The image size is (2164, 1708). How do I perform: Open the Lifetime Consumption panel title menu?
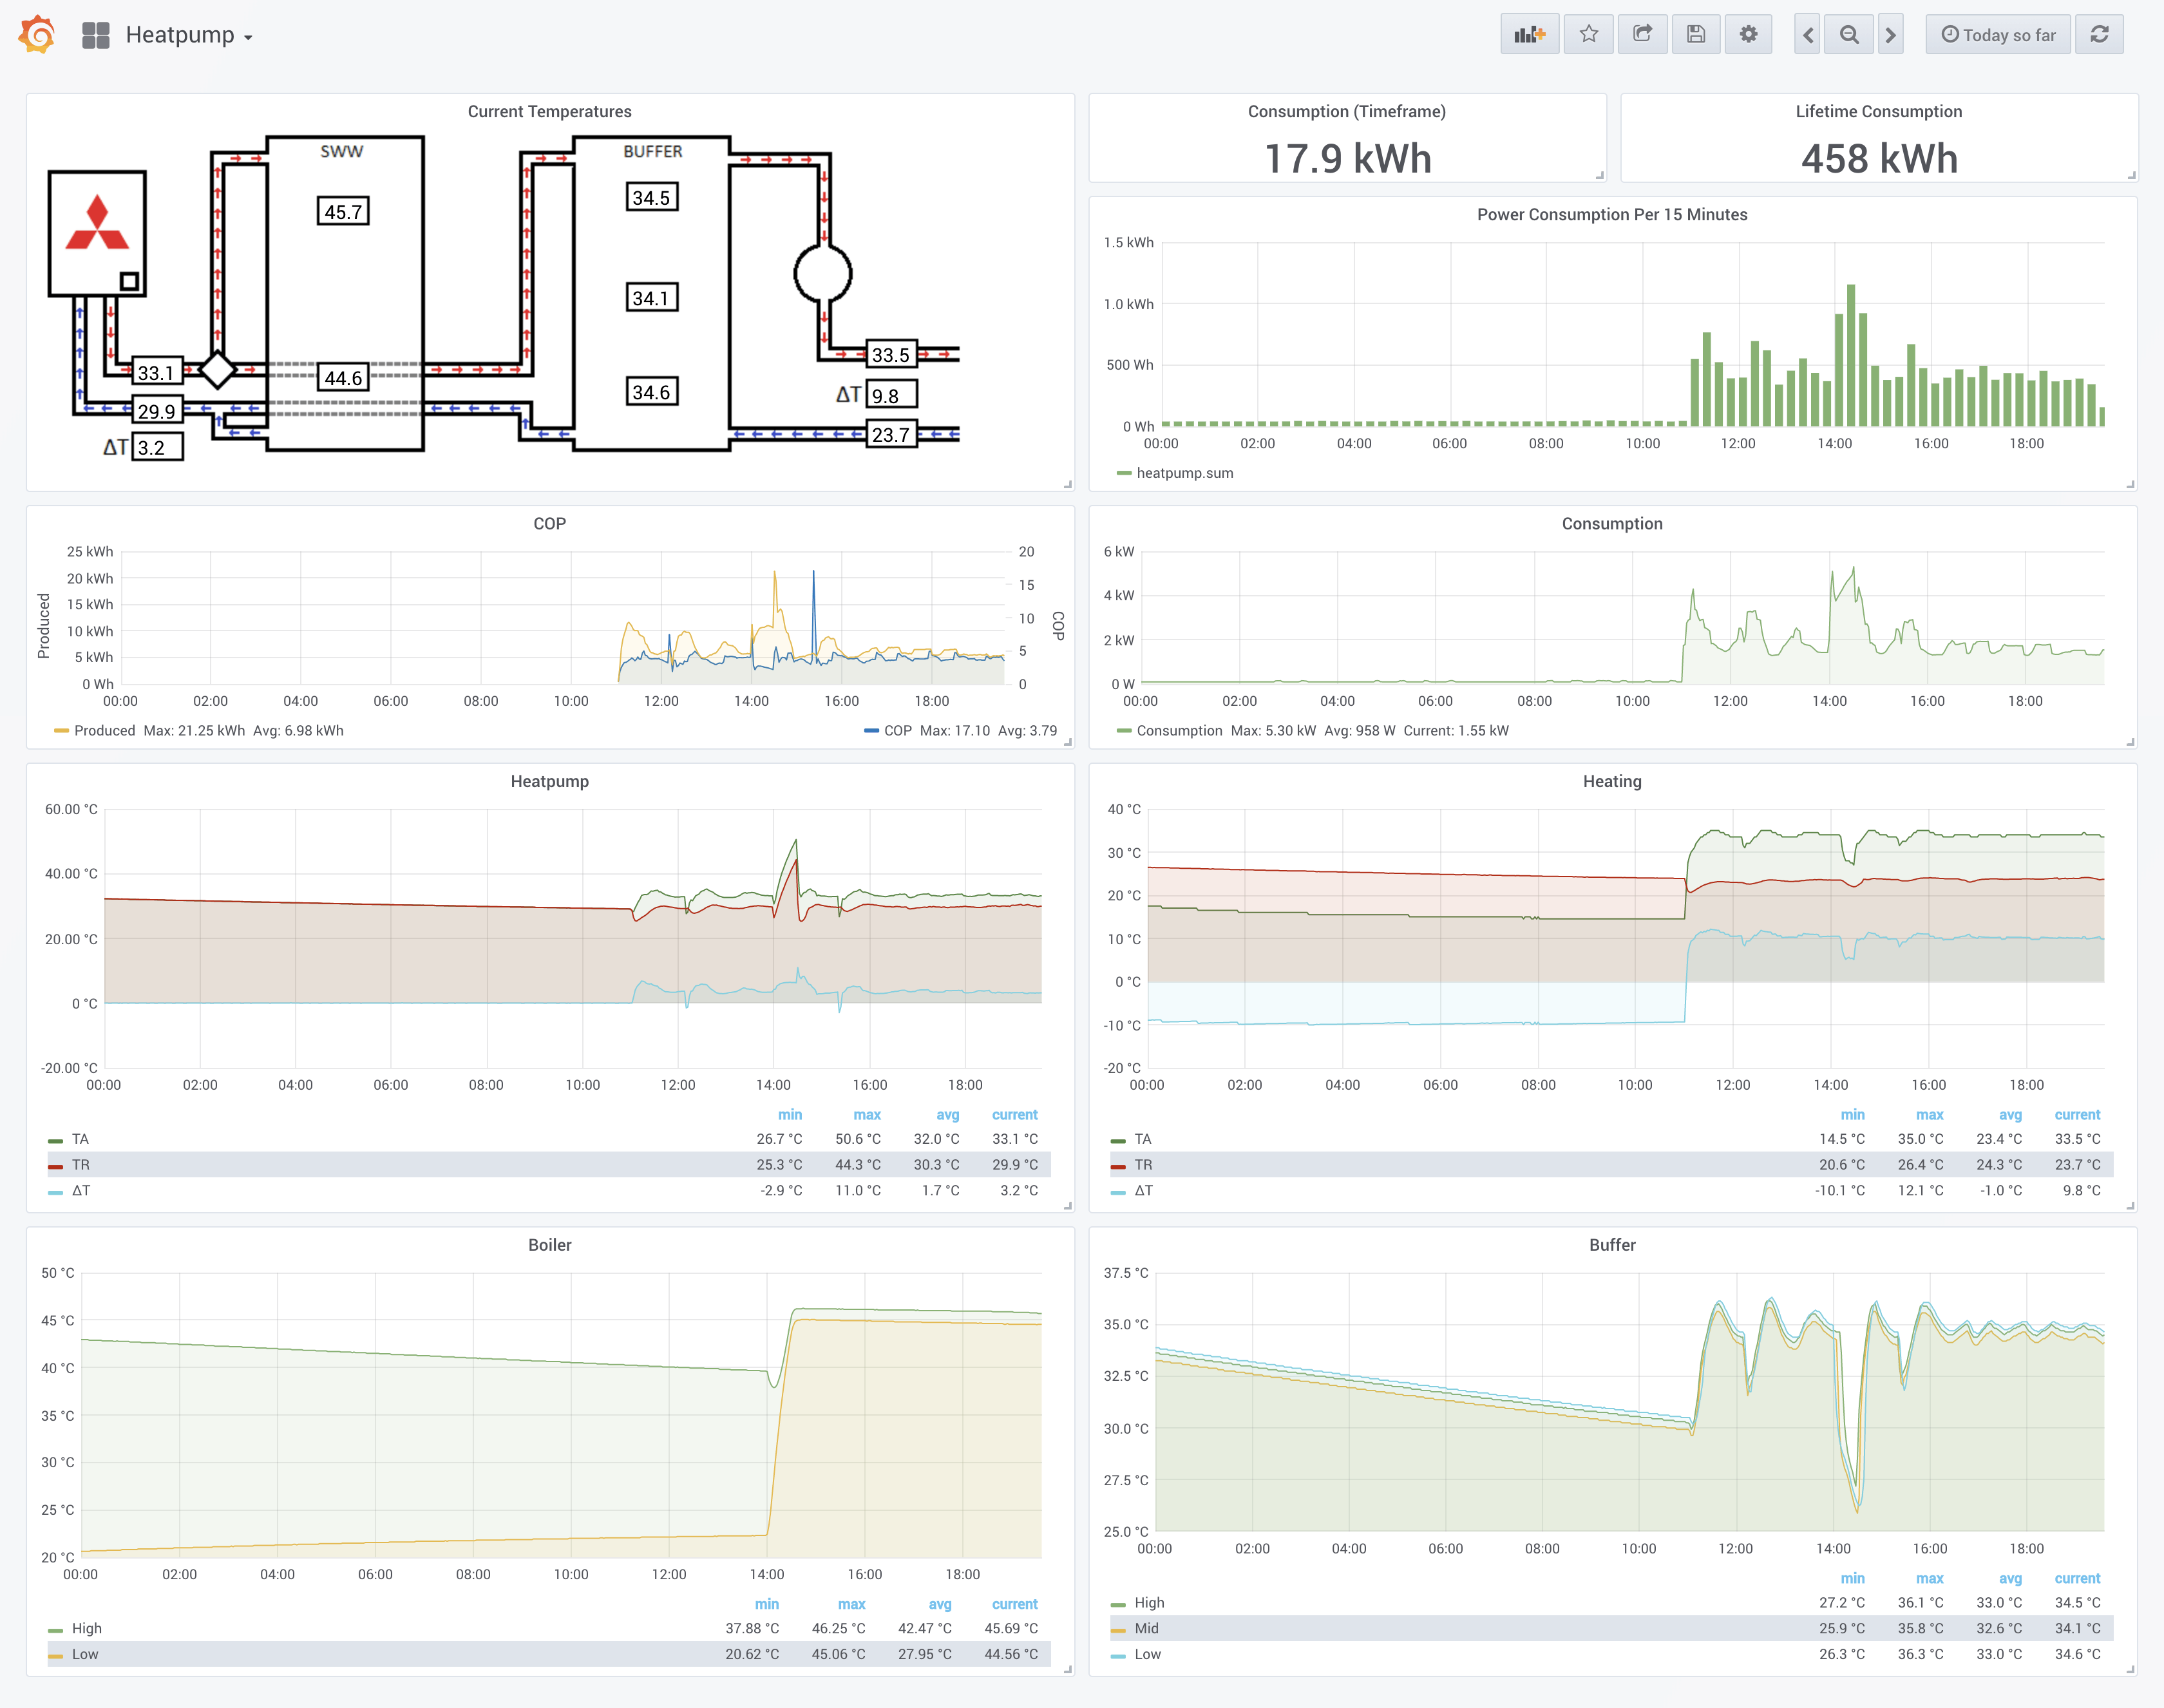[x=1879, y=111]
